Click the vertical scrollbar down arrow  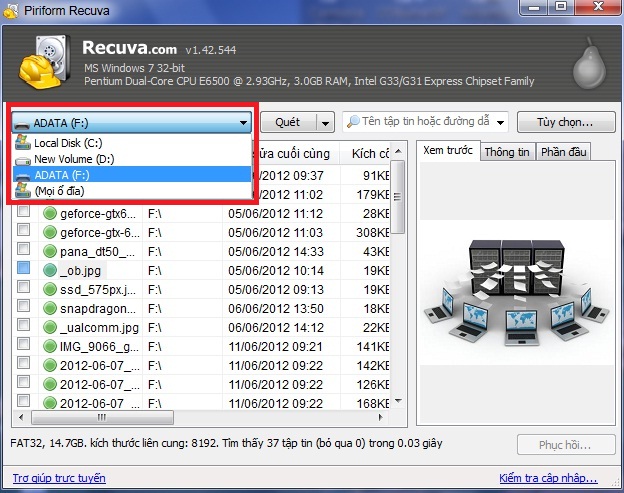point(398,401)
